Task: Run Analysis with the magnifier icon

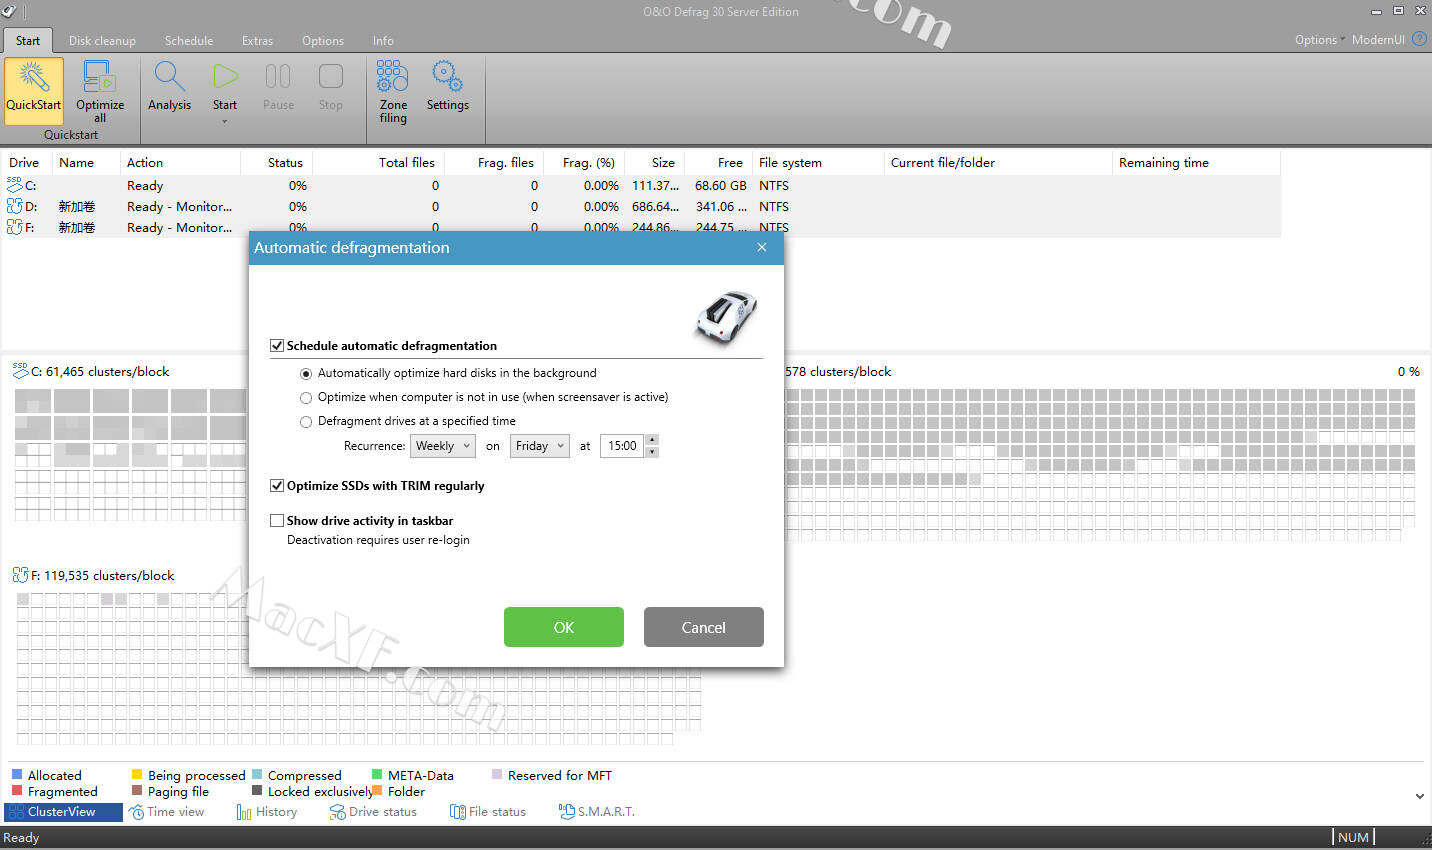Action: point(169,78)
